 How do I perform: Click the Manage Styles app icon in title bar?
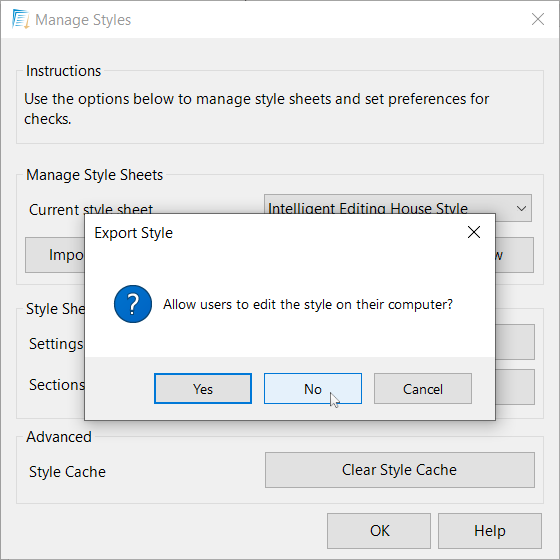[x=20, y=19]
